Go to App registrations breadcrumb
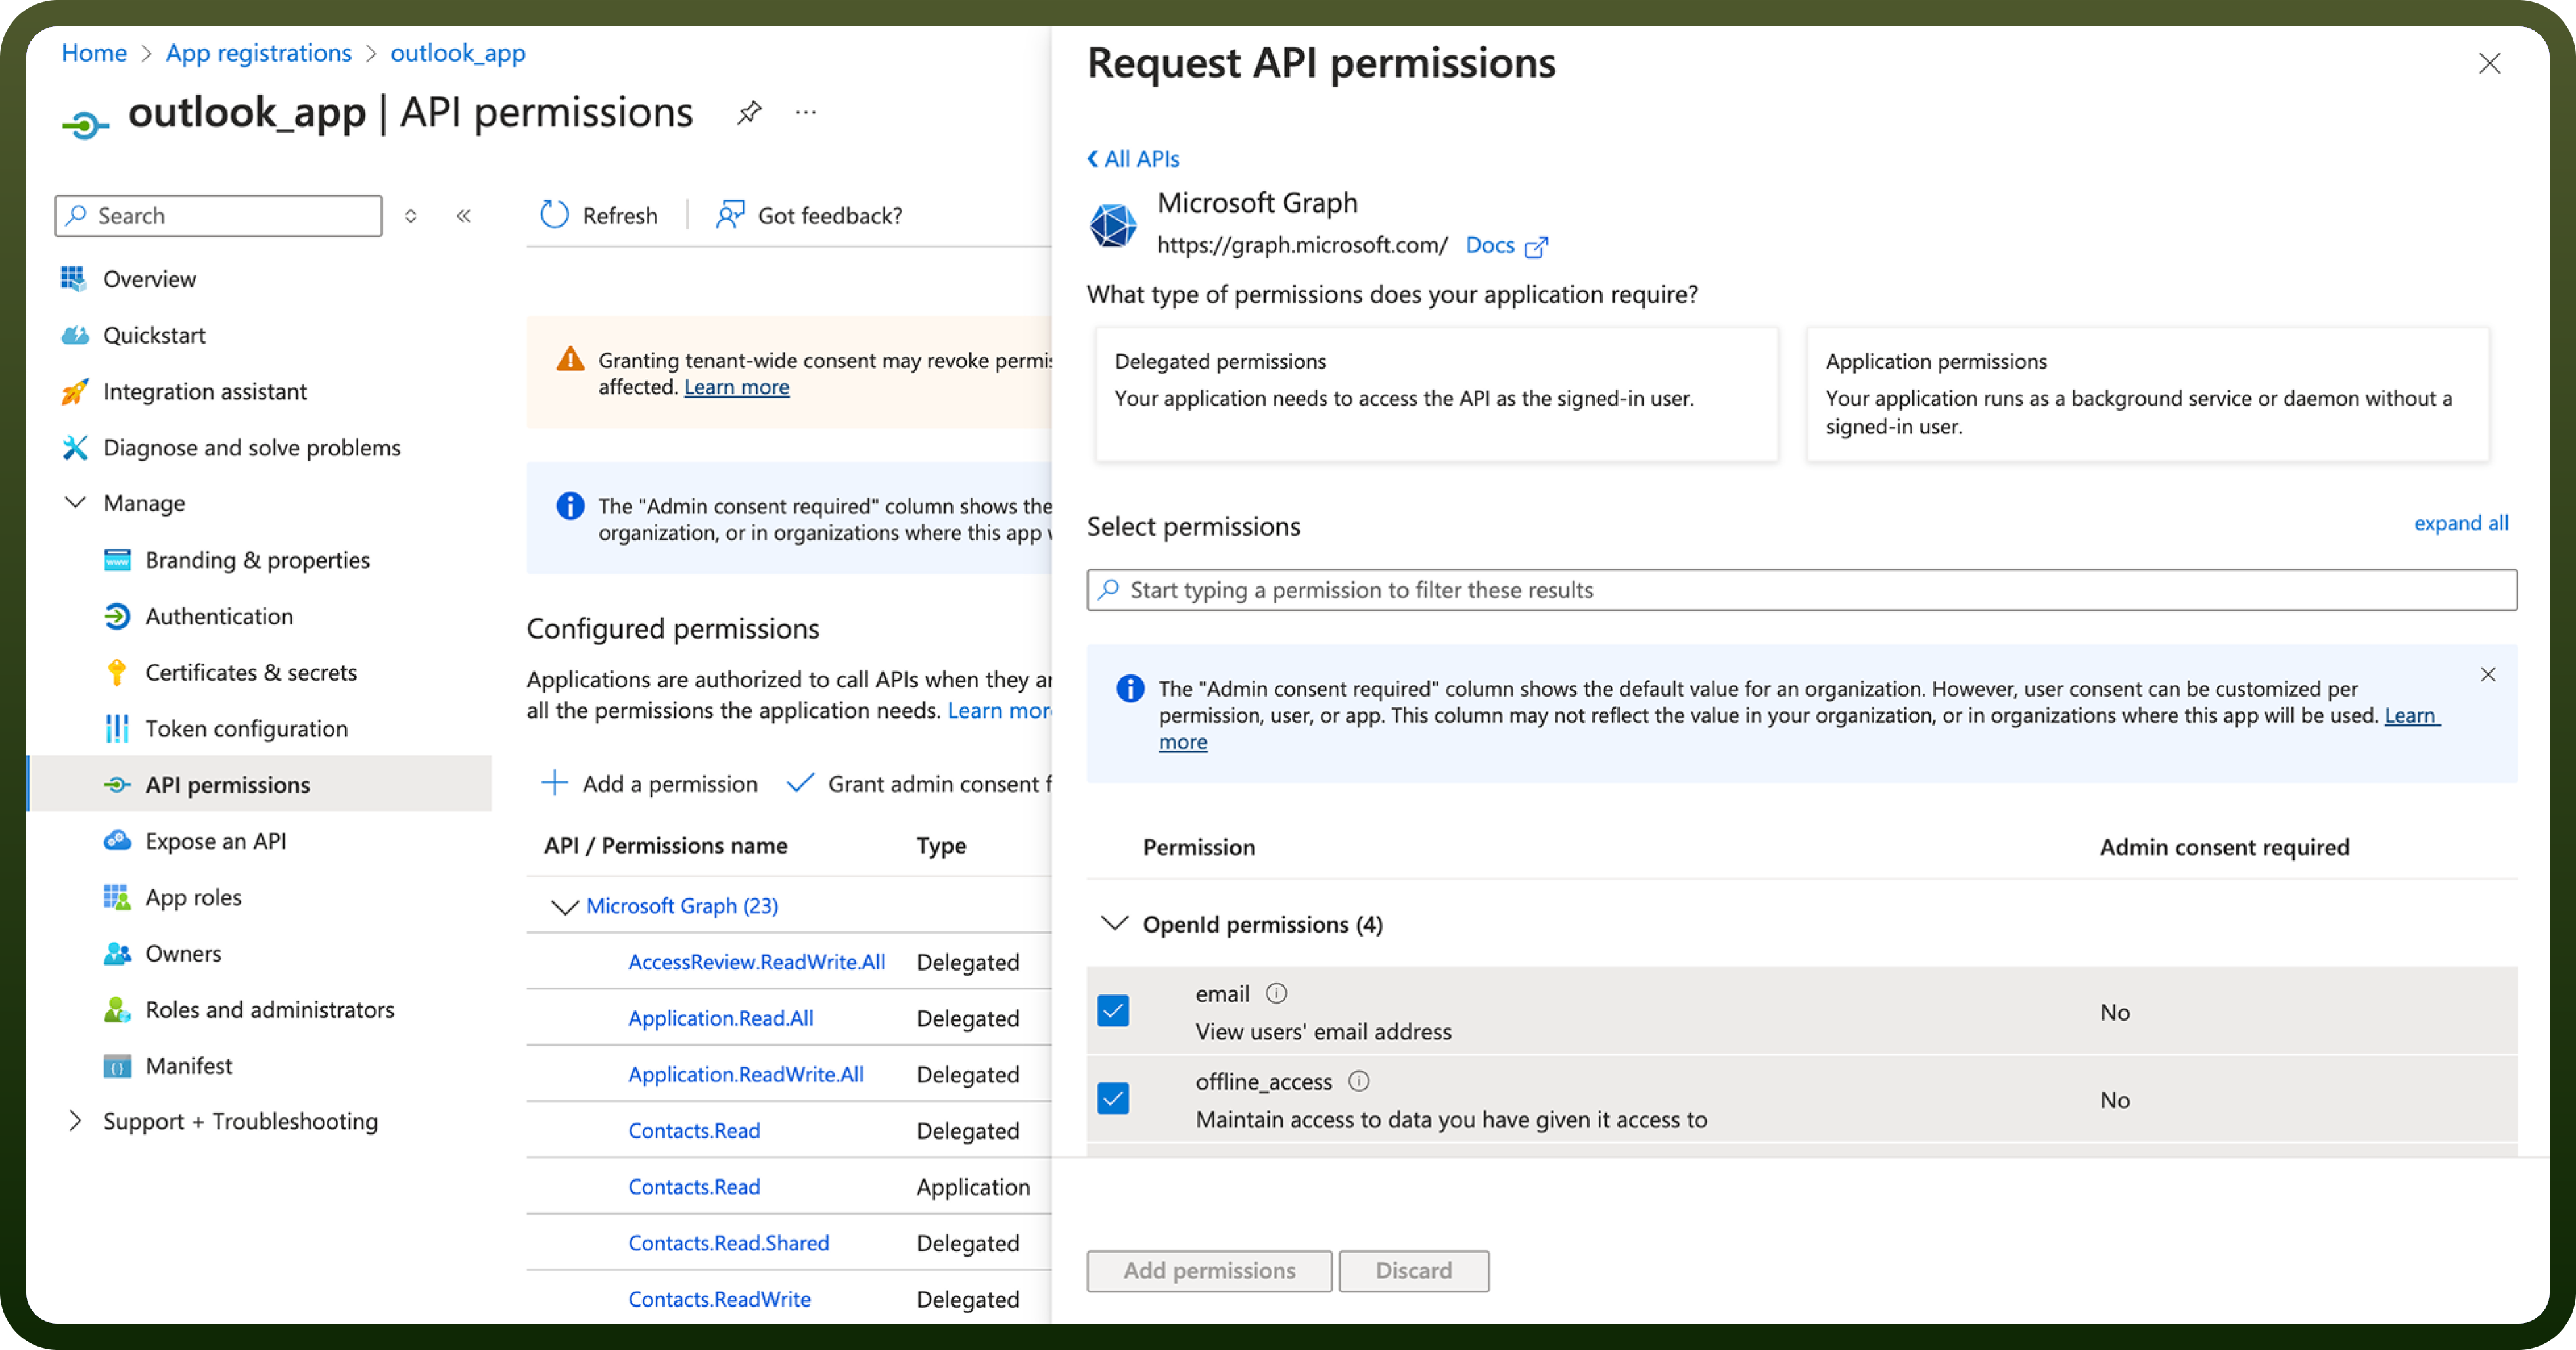Screen dimensions: 2576x1350 (258, 53)
